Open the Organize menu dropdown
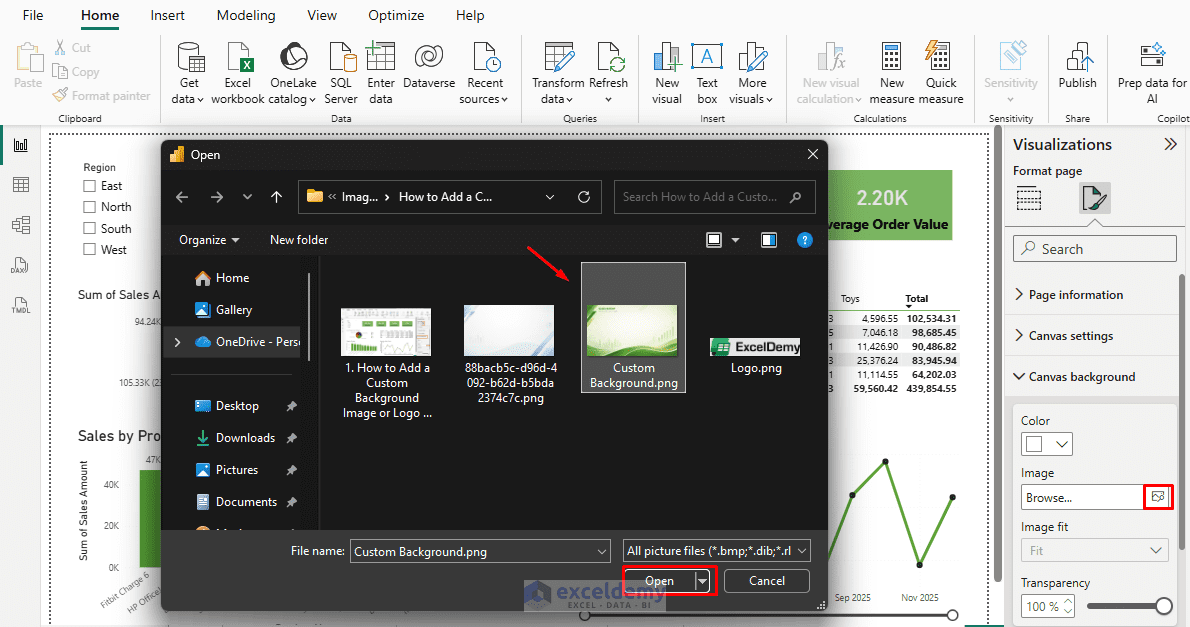The height and width of the screenshot is (627, 1190). [209, 240]
